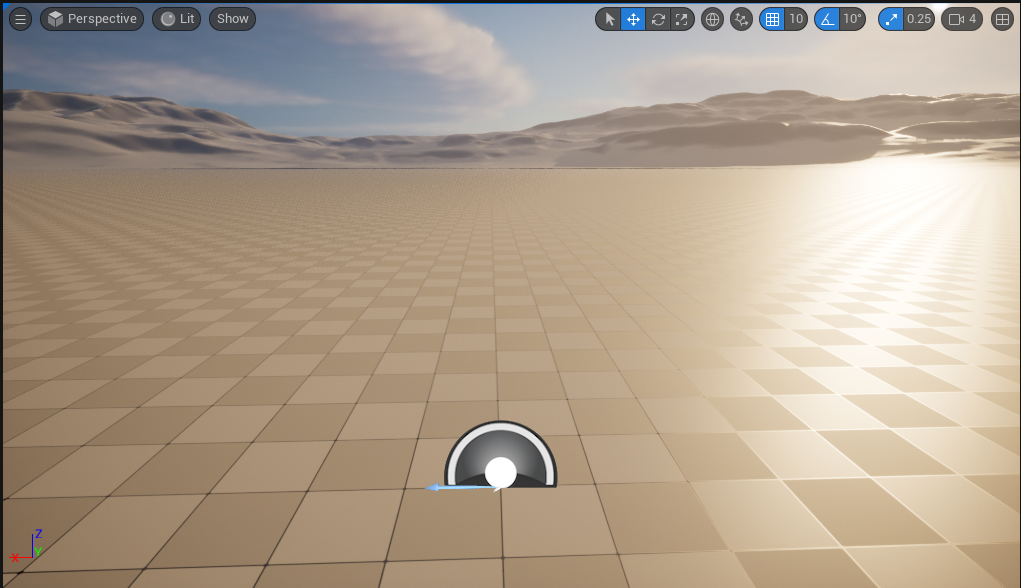This screenshot has height=588, width=1021.
Task: Click the white gizmo center sphere
Action: [500, 473]
